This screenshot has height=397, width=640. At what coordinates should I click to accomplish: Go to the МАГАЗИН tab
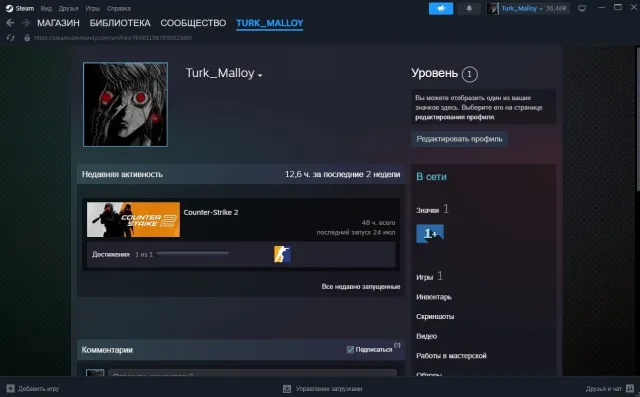(x=58, y=23)
